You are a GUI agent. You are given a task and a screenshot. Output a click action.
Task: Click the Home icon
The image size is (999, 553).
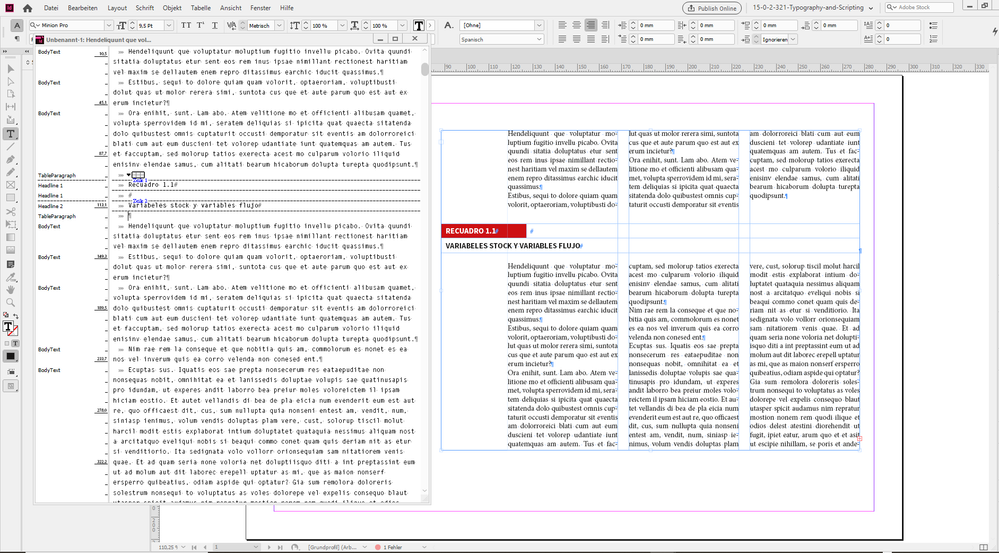point(28,7)
